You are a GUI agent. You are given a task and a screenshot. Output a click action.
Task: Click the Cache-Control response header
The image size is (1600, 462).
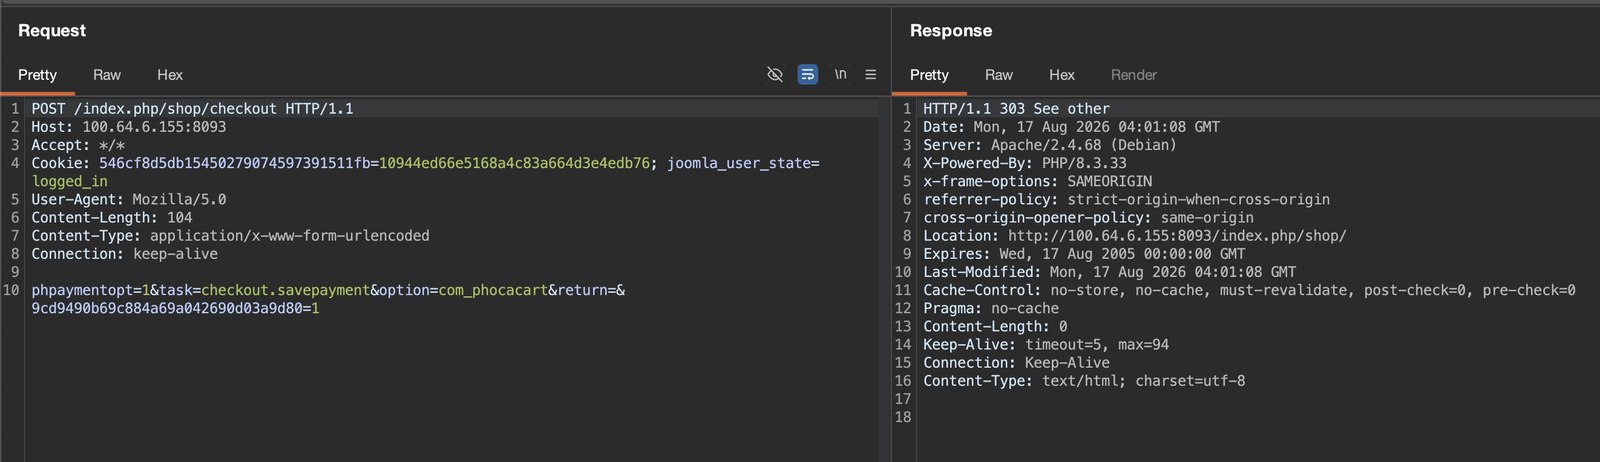[1249, 290]
